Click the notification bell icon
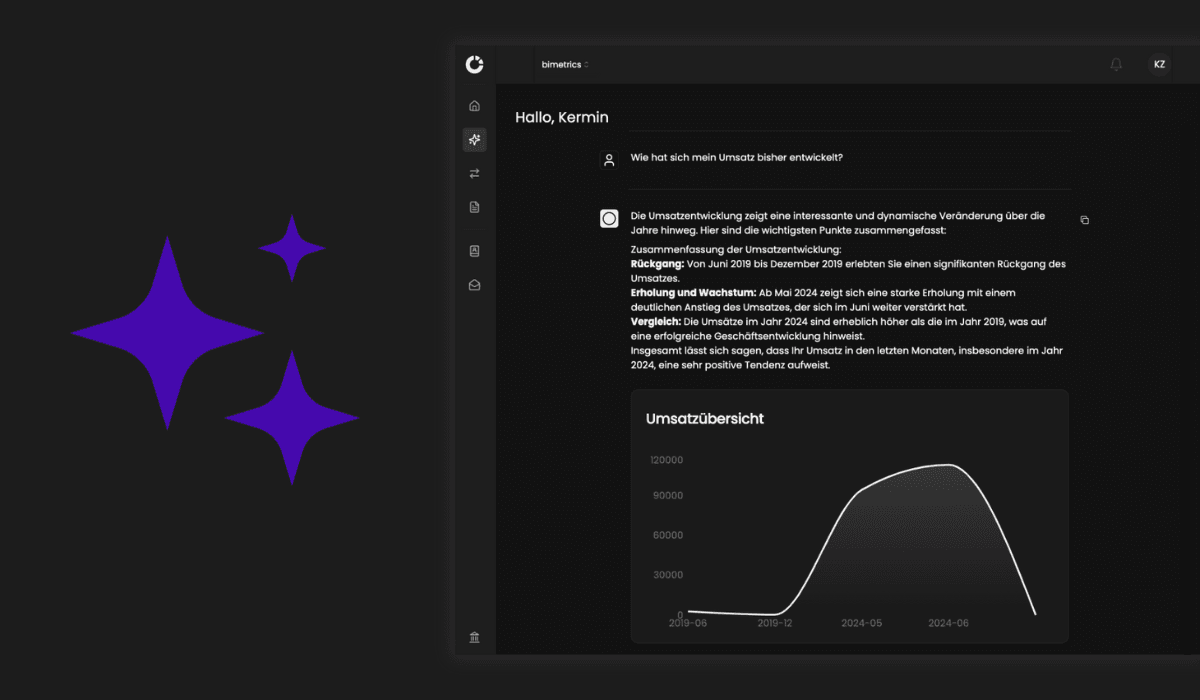 1116,65
